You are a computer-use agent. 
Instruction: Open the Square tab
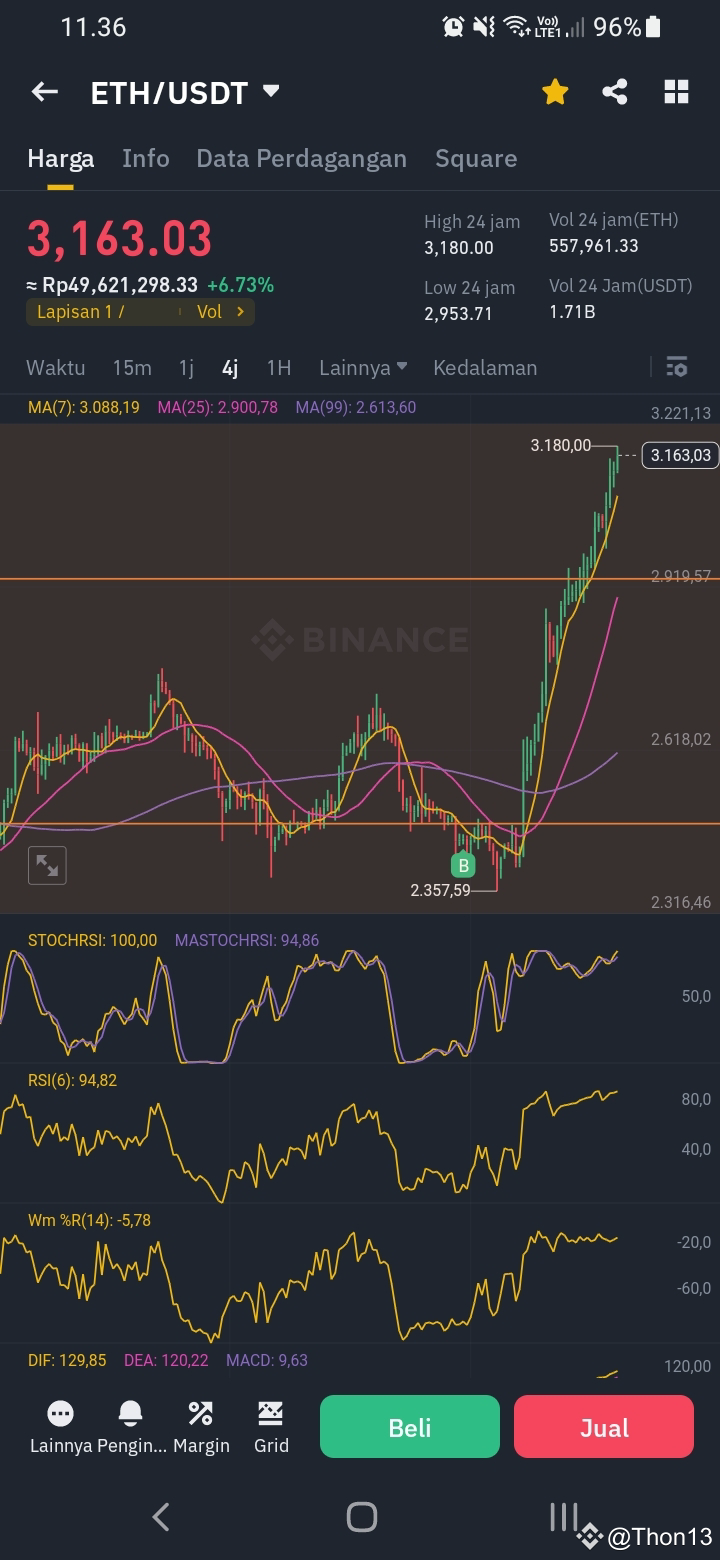coord(476,158)
